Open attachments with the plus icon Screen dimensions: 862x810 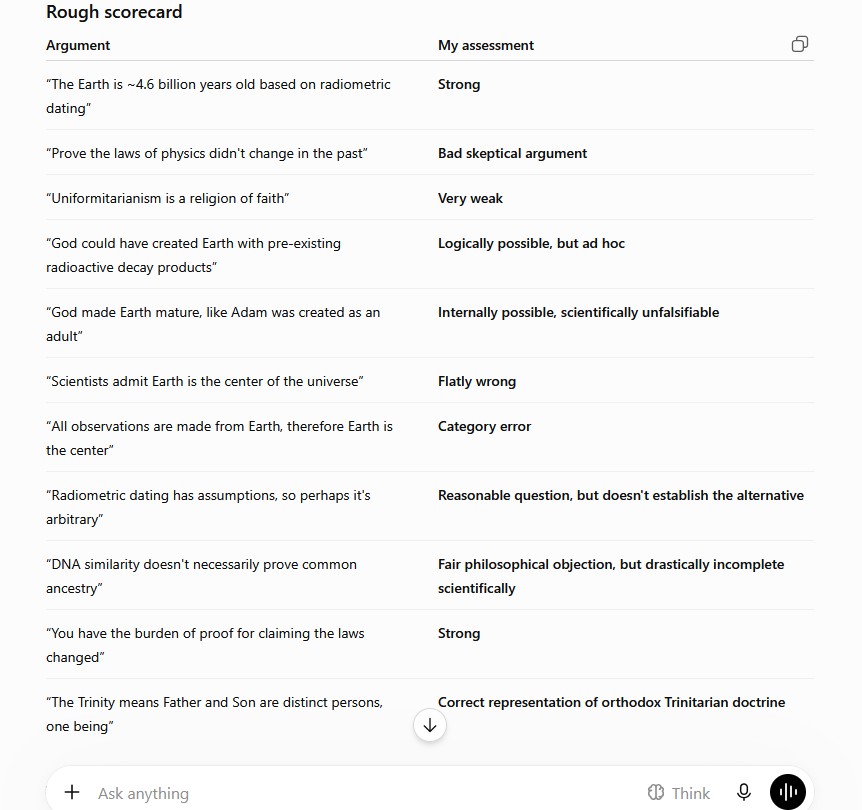(x=72, y=792)
